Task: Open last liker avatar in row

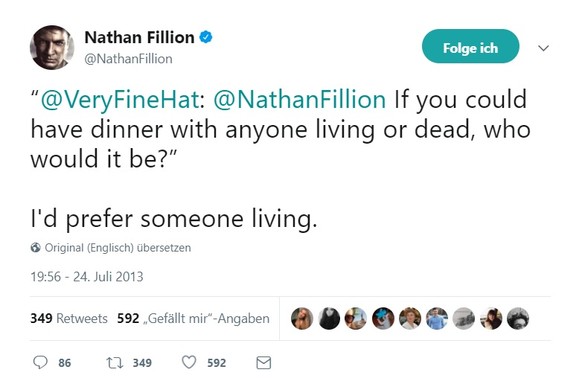Action: click(518, 318)
